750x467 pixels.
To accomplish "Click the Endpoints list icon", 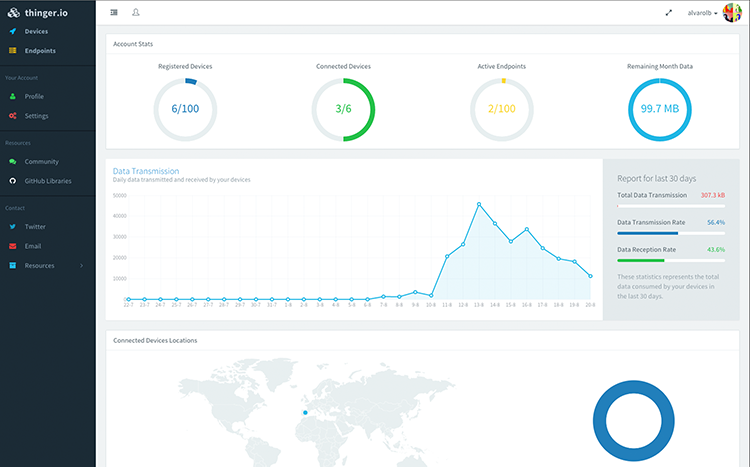I will [13, 50].
